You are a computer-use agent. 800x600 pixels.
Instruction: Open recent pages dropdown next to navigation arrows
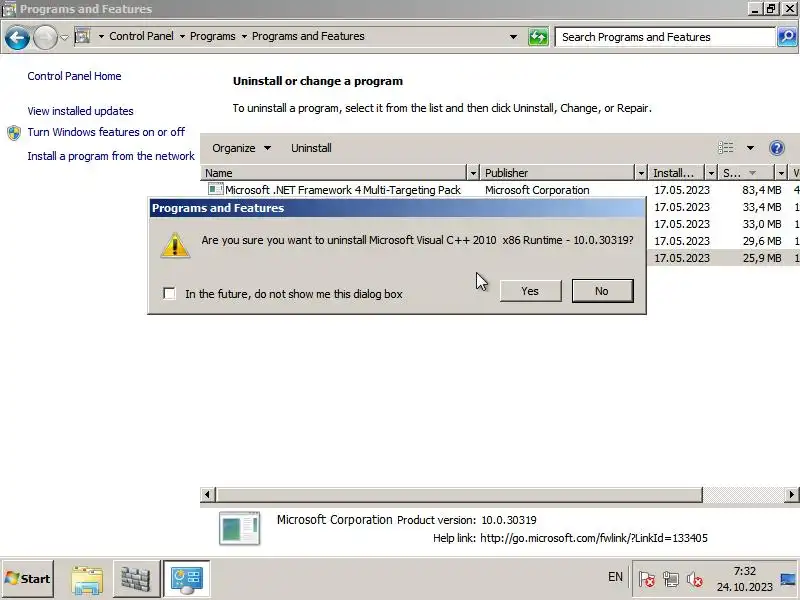pos(64,37)
